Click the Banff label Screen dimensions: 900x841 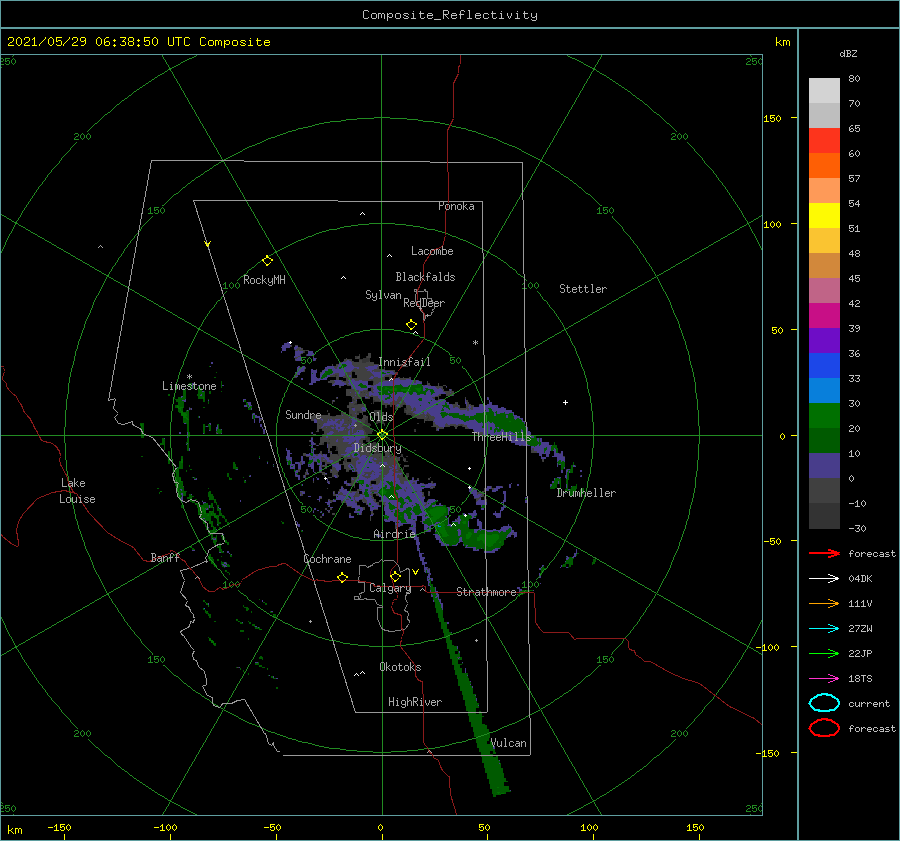click(165, 557)
